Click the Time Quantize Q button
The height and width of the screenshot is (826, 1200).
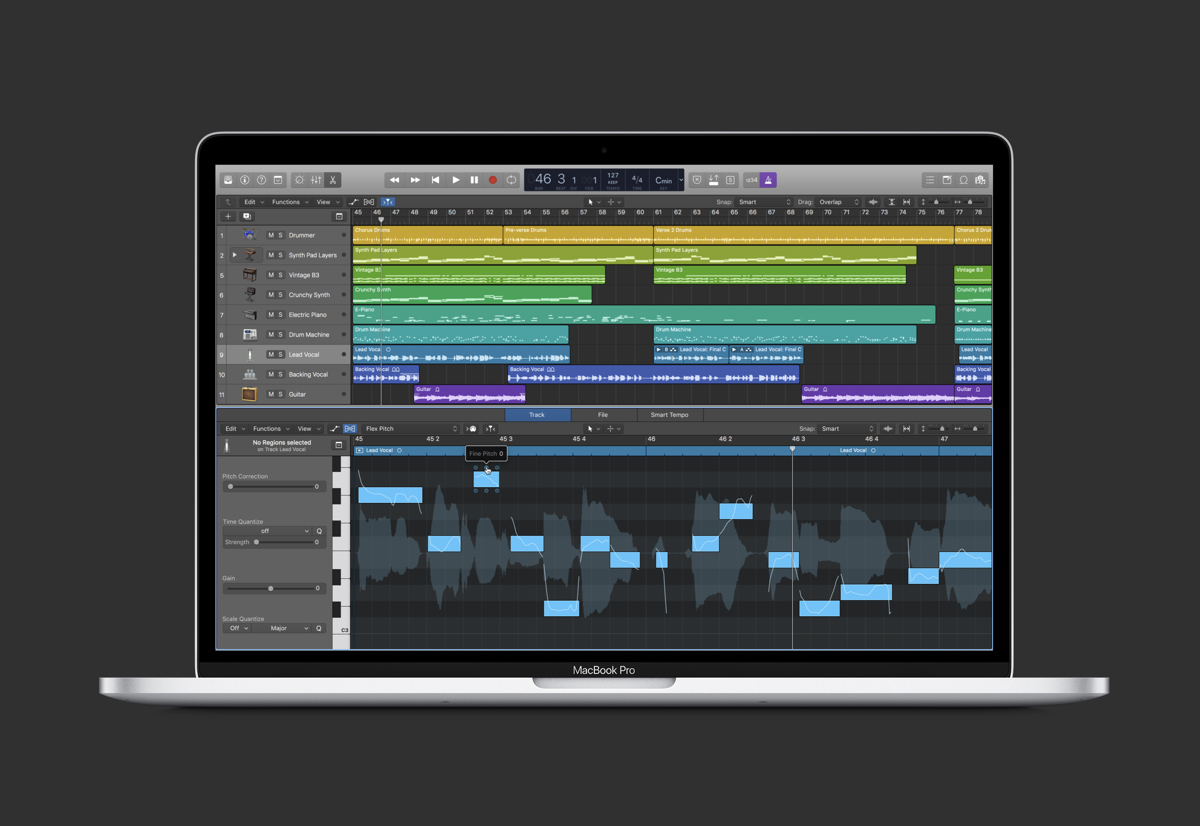[320, 531]
